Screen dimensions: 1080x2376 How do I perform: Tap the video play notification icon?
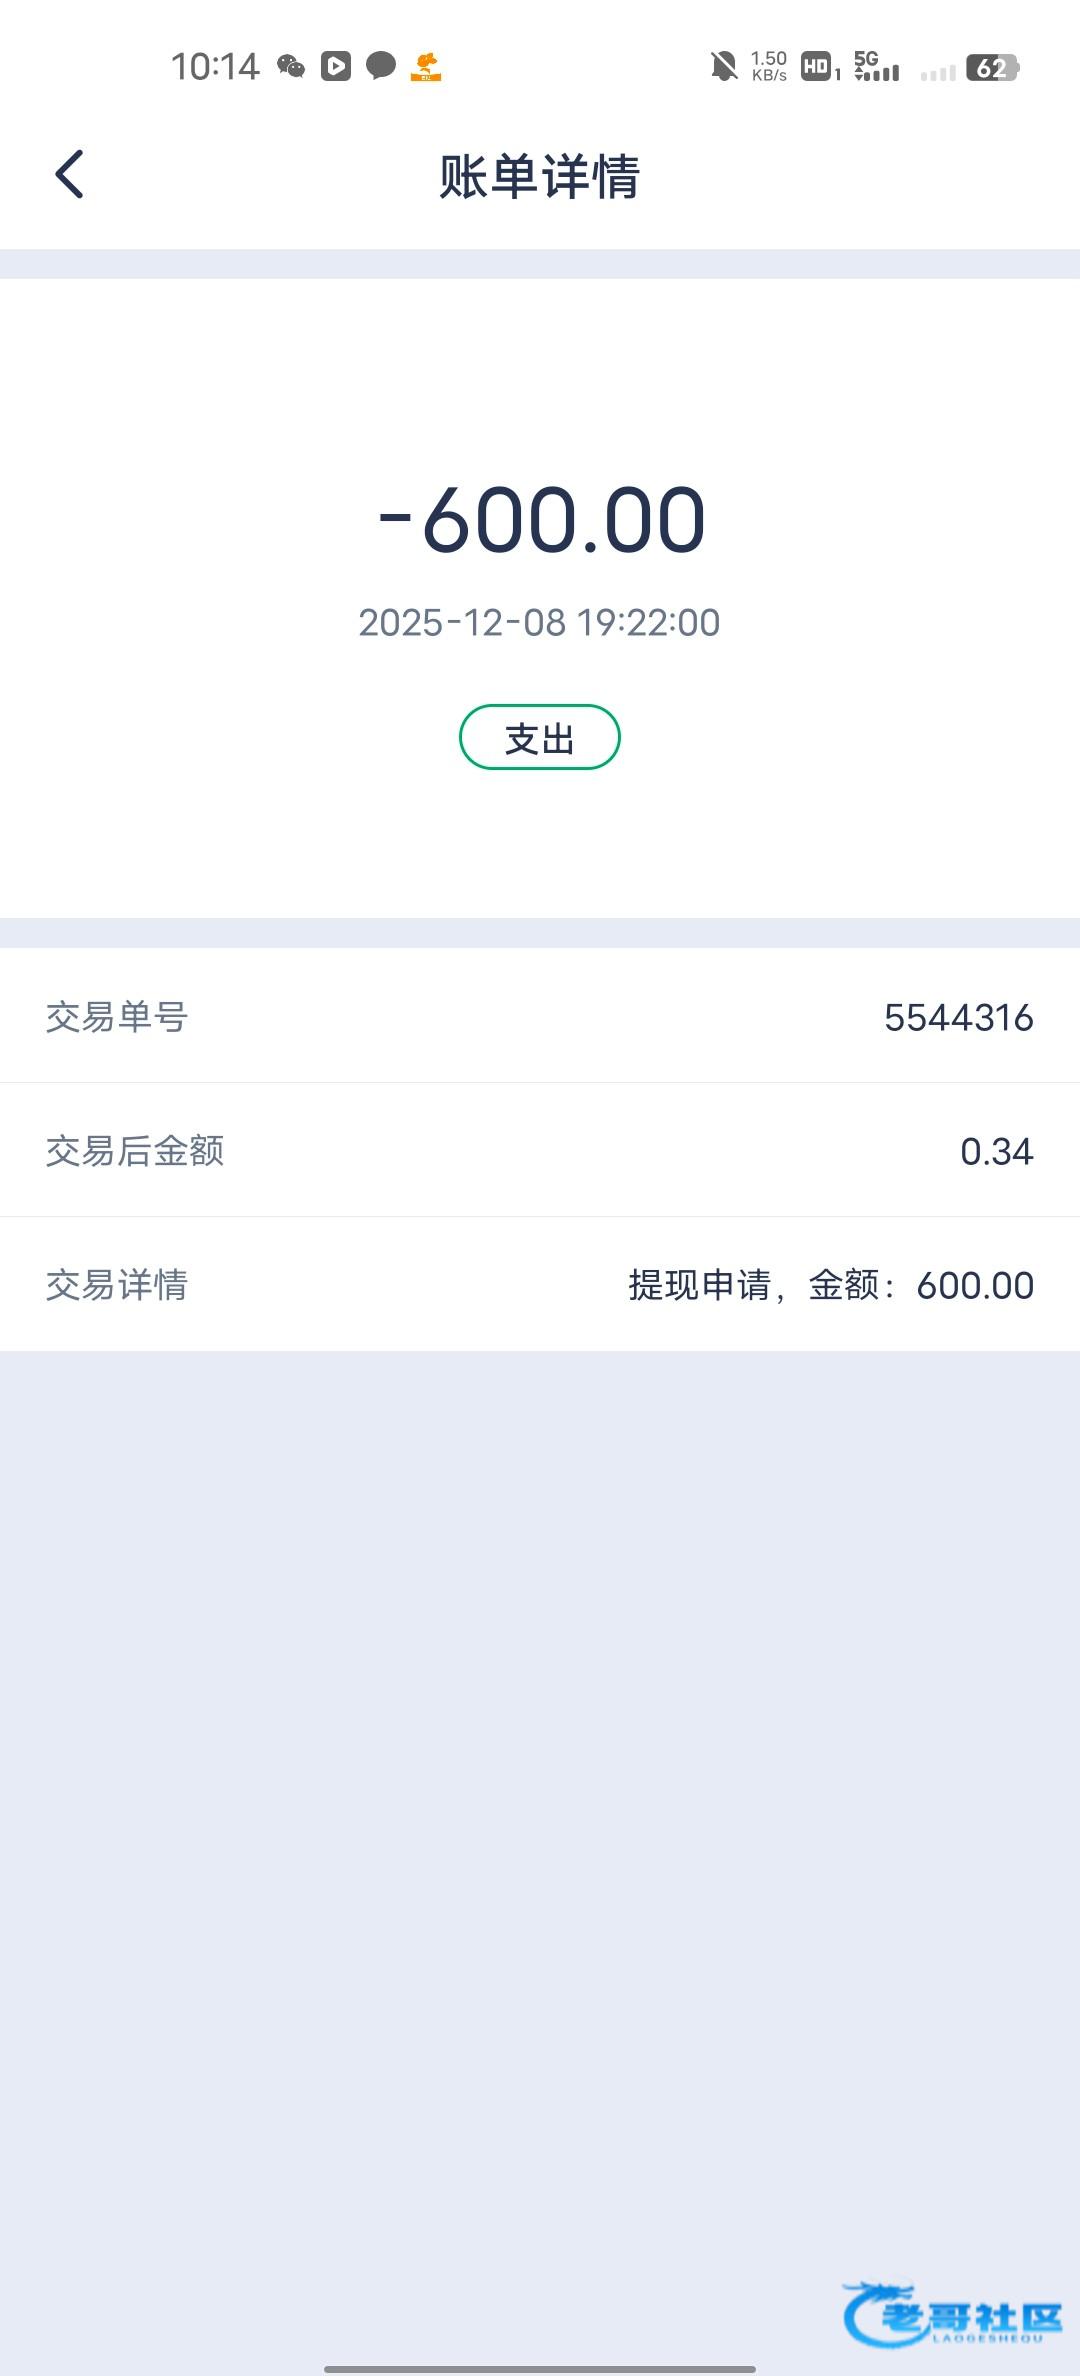(x=336, y=66)
